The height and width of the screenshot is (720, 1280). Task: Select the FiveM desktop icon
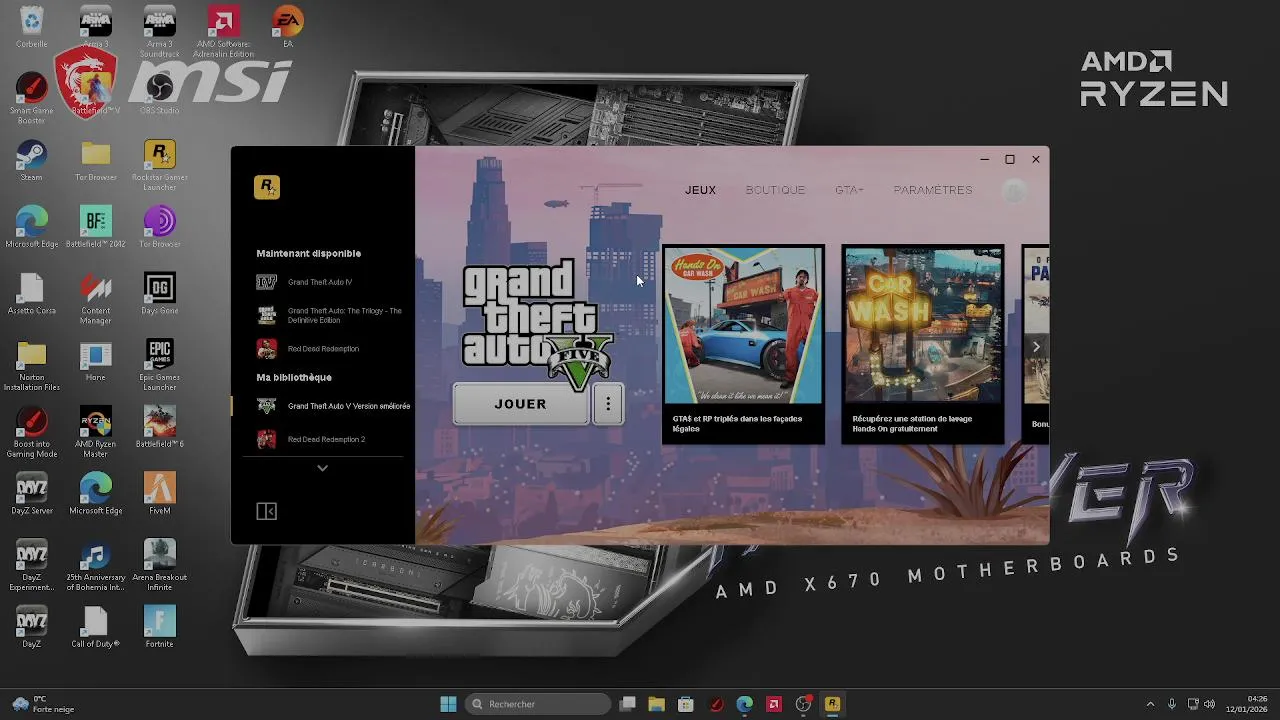point(160,494)
